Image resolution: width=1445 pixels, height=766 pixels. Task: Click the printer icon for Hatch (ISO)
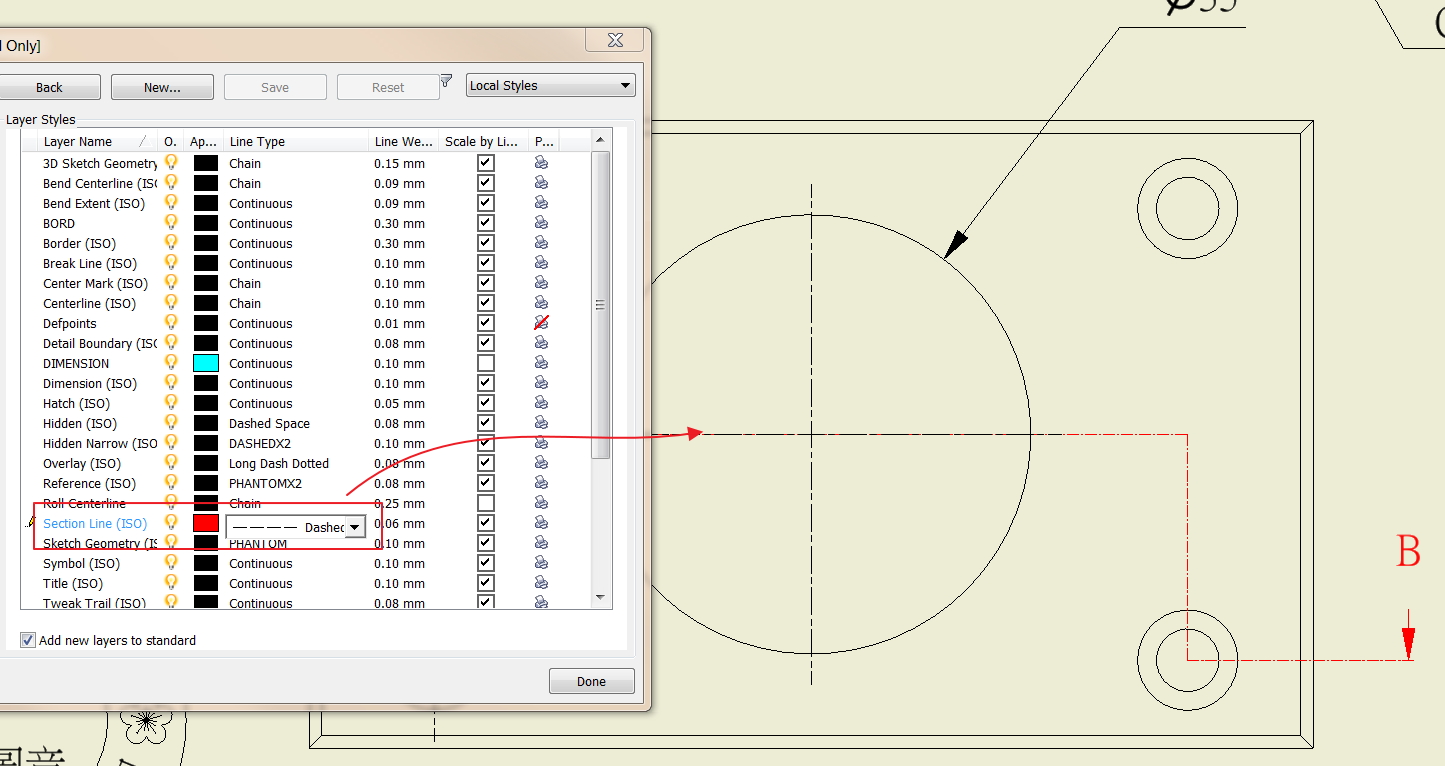point(540,402)
